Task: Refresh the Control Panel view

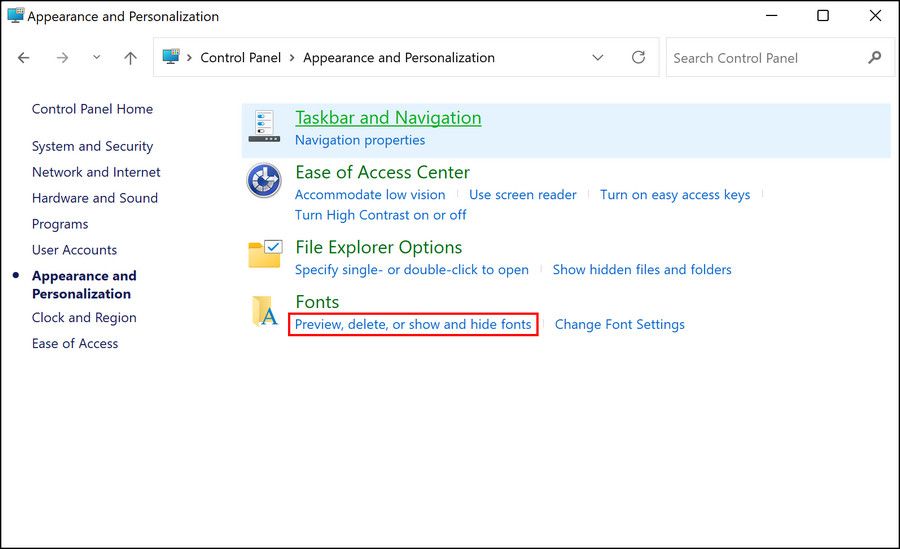Action: click(x=638, y=57)
